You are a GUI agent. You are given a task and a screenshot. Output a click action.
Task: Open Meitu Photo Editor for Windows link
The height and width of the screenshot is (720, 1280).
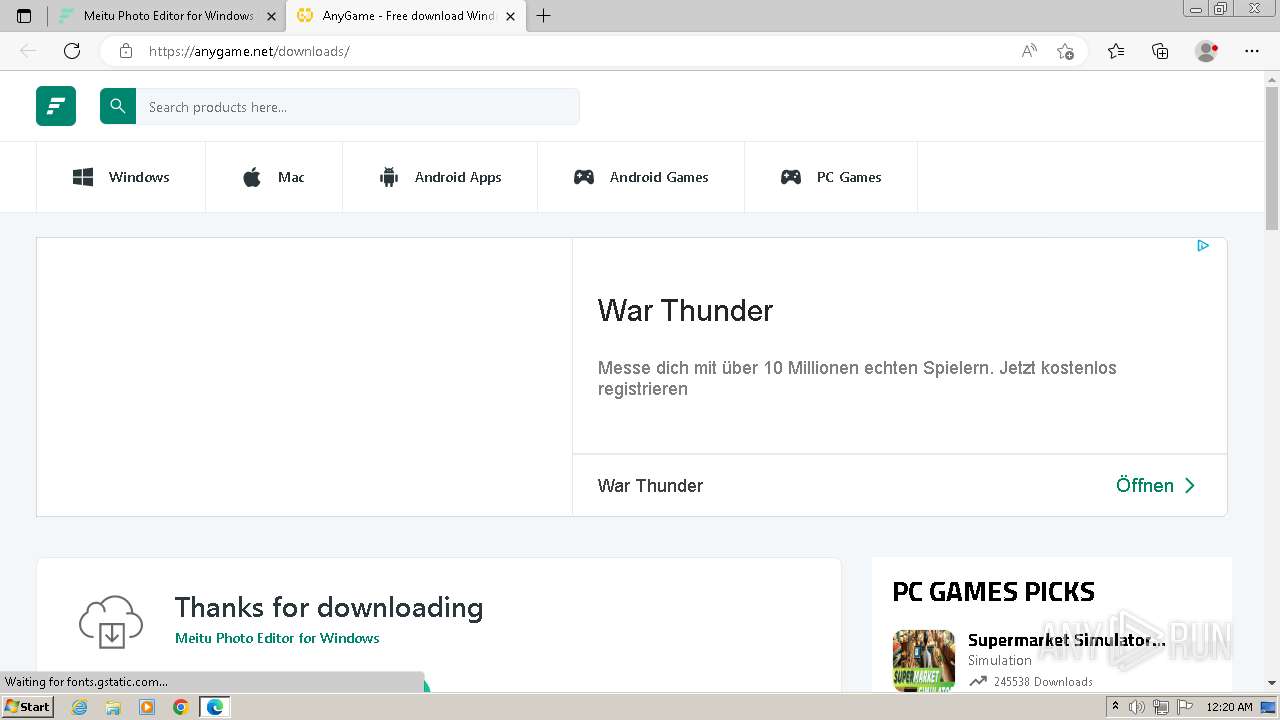(277, 638)
